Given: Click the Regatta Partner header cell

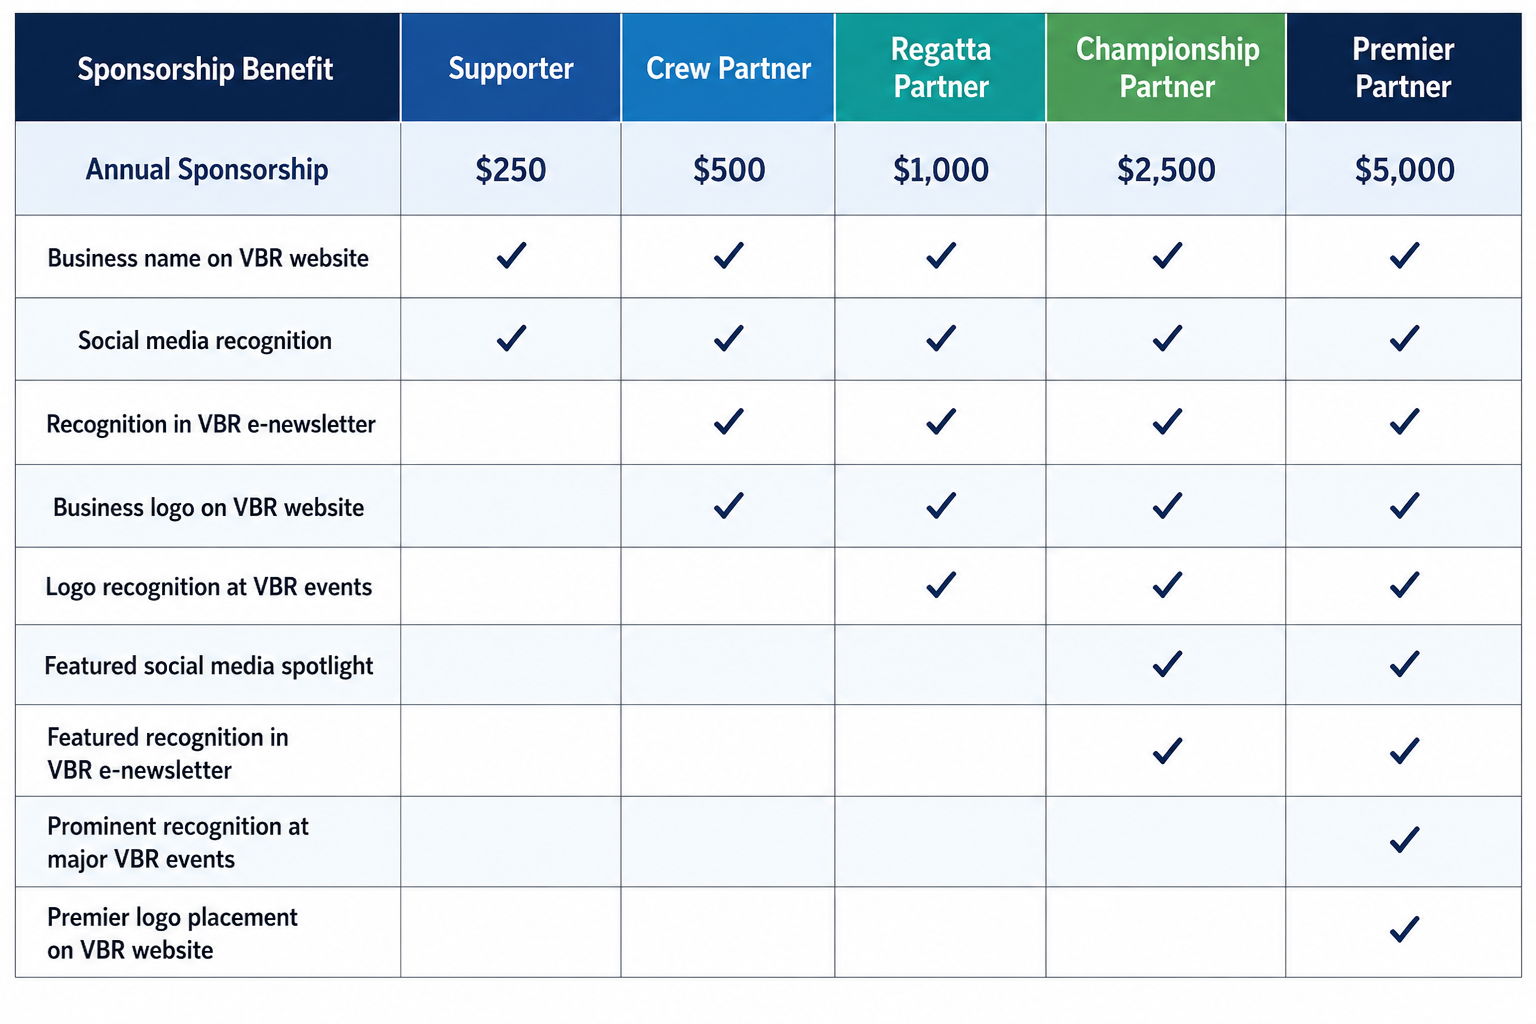Looking at the screenshot, I should (940, 68).
